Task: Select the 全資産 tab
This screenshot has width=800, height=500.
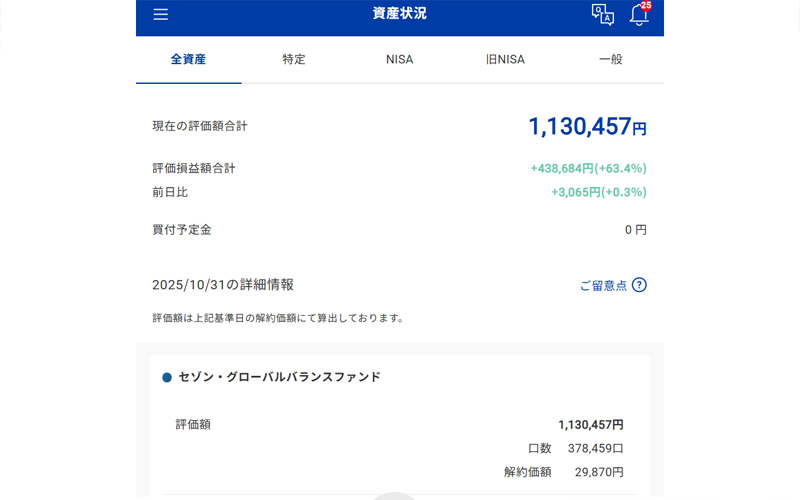Action: pyautogui.click(x=188, y=59)
